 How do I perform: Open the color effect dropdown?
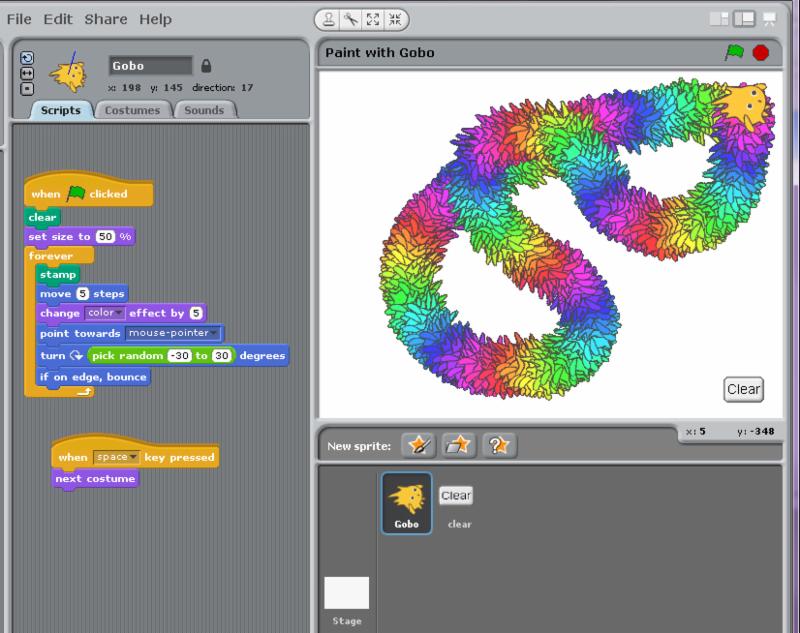[x=104, y=313]
